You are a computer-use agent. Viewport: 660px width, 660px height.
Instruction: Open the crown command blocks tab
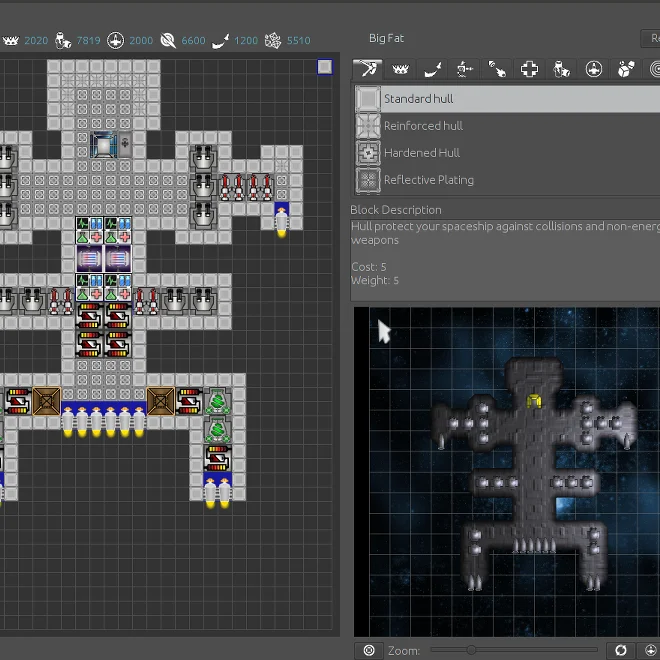[400, 69]
